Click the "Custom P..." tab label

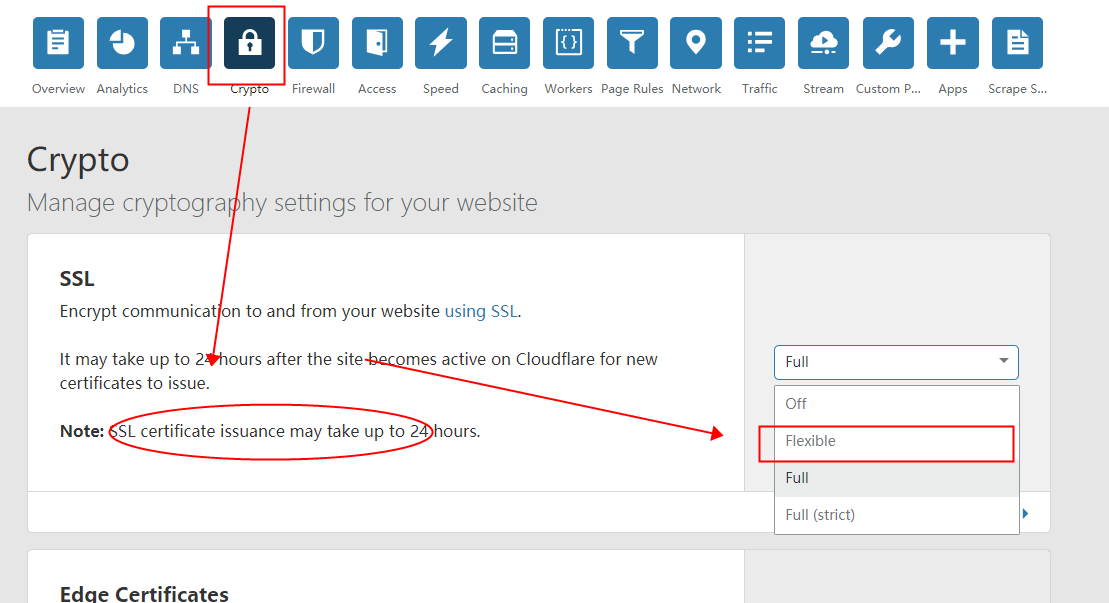[x=888, y=88]
